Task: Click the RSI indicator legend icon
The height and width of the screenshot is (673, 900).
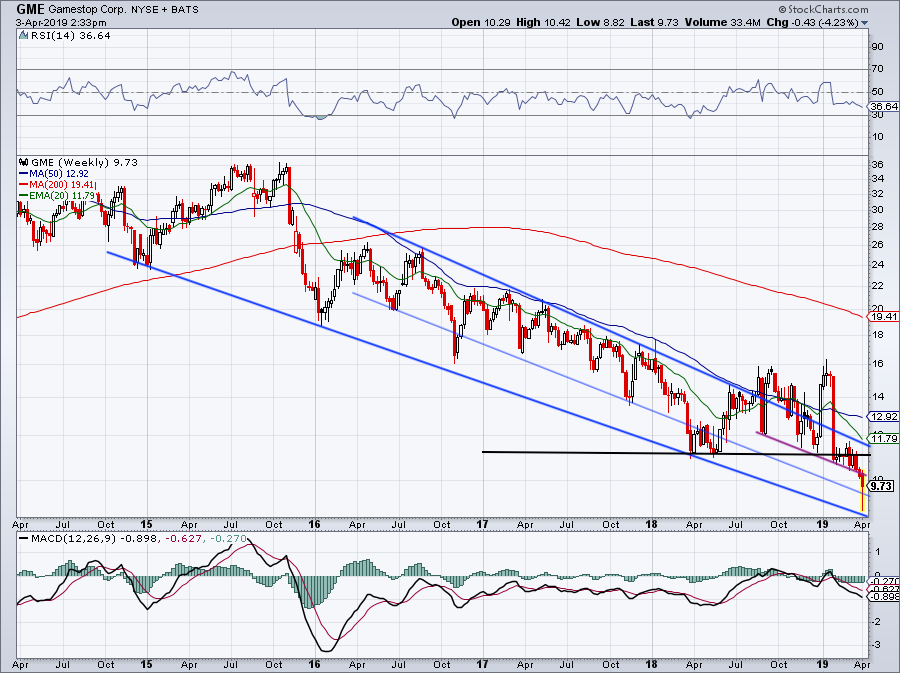Action: point(24,36)
